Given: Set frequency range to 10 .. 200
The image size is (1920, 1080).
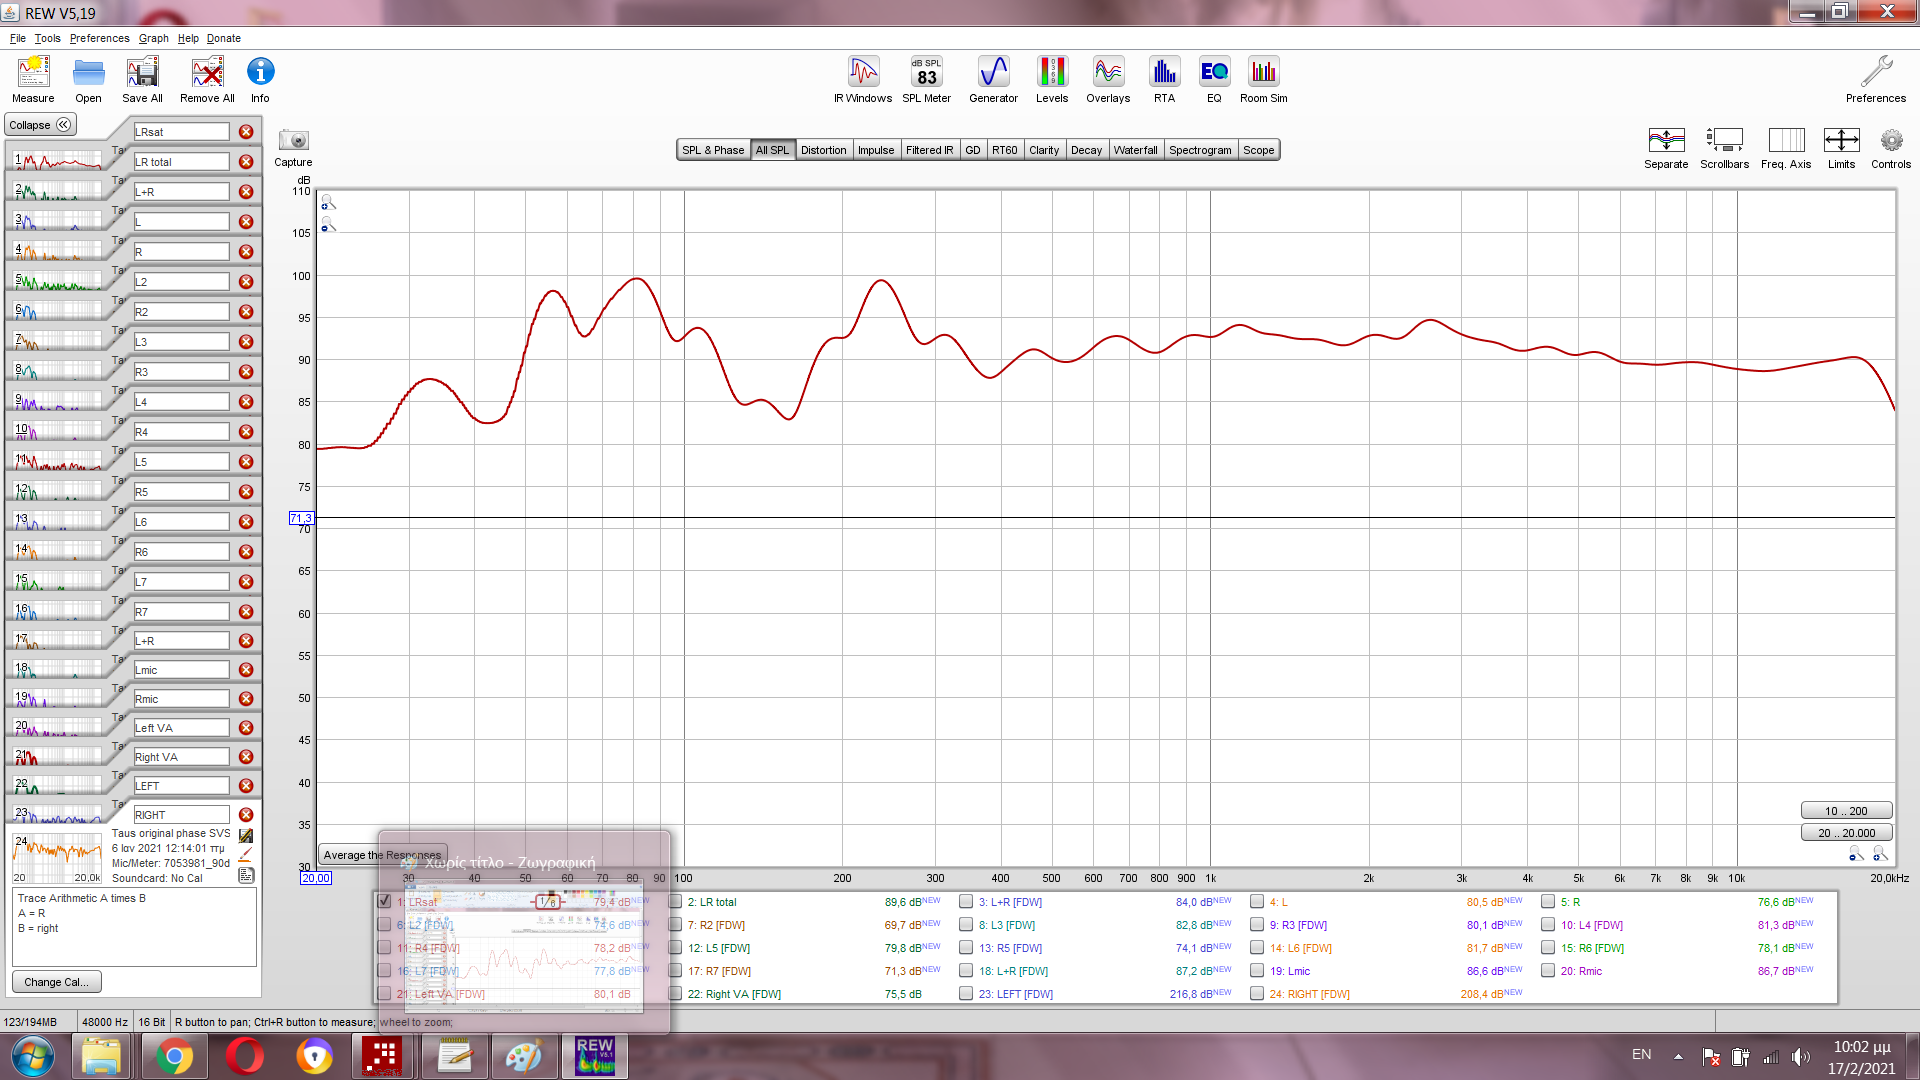Looking at the screenshot, I should (x=1845, y=811).
